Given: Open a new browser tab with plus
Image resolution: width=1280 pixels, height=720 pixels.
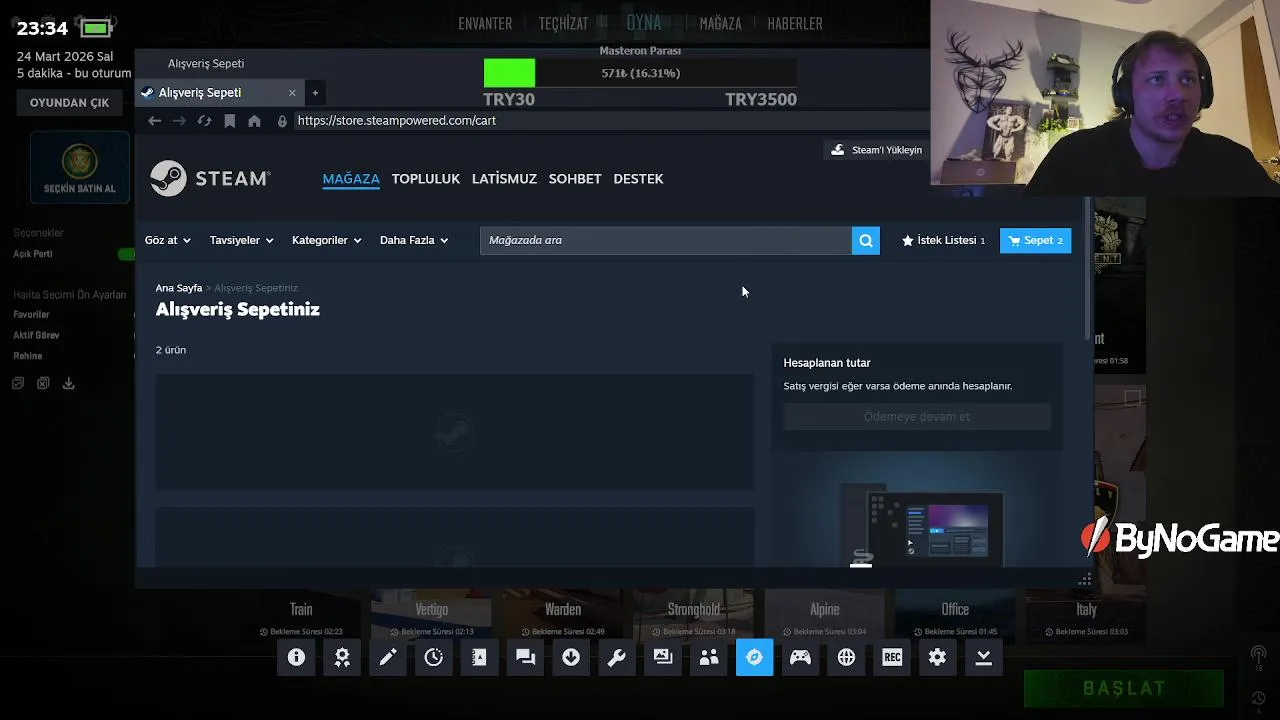Looking at the screenshot, I should [315, 93].
